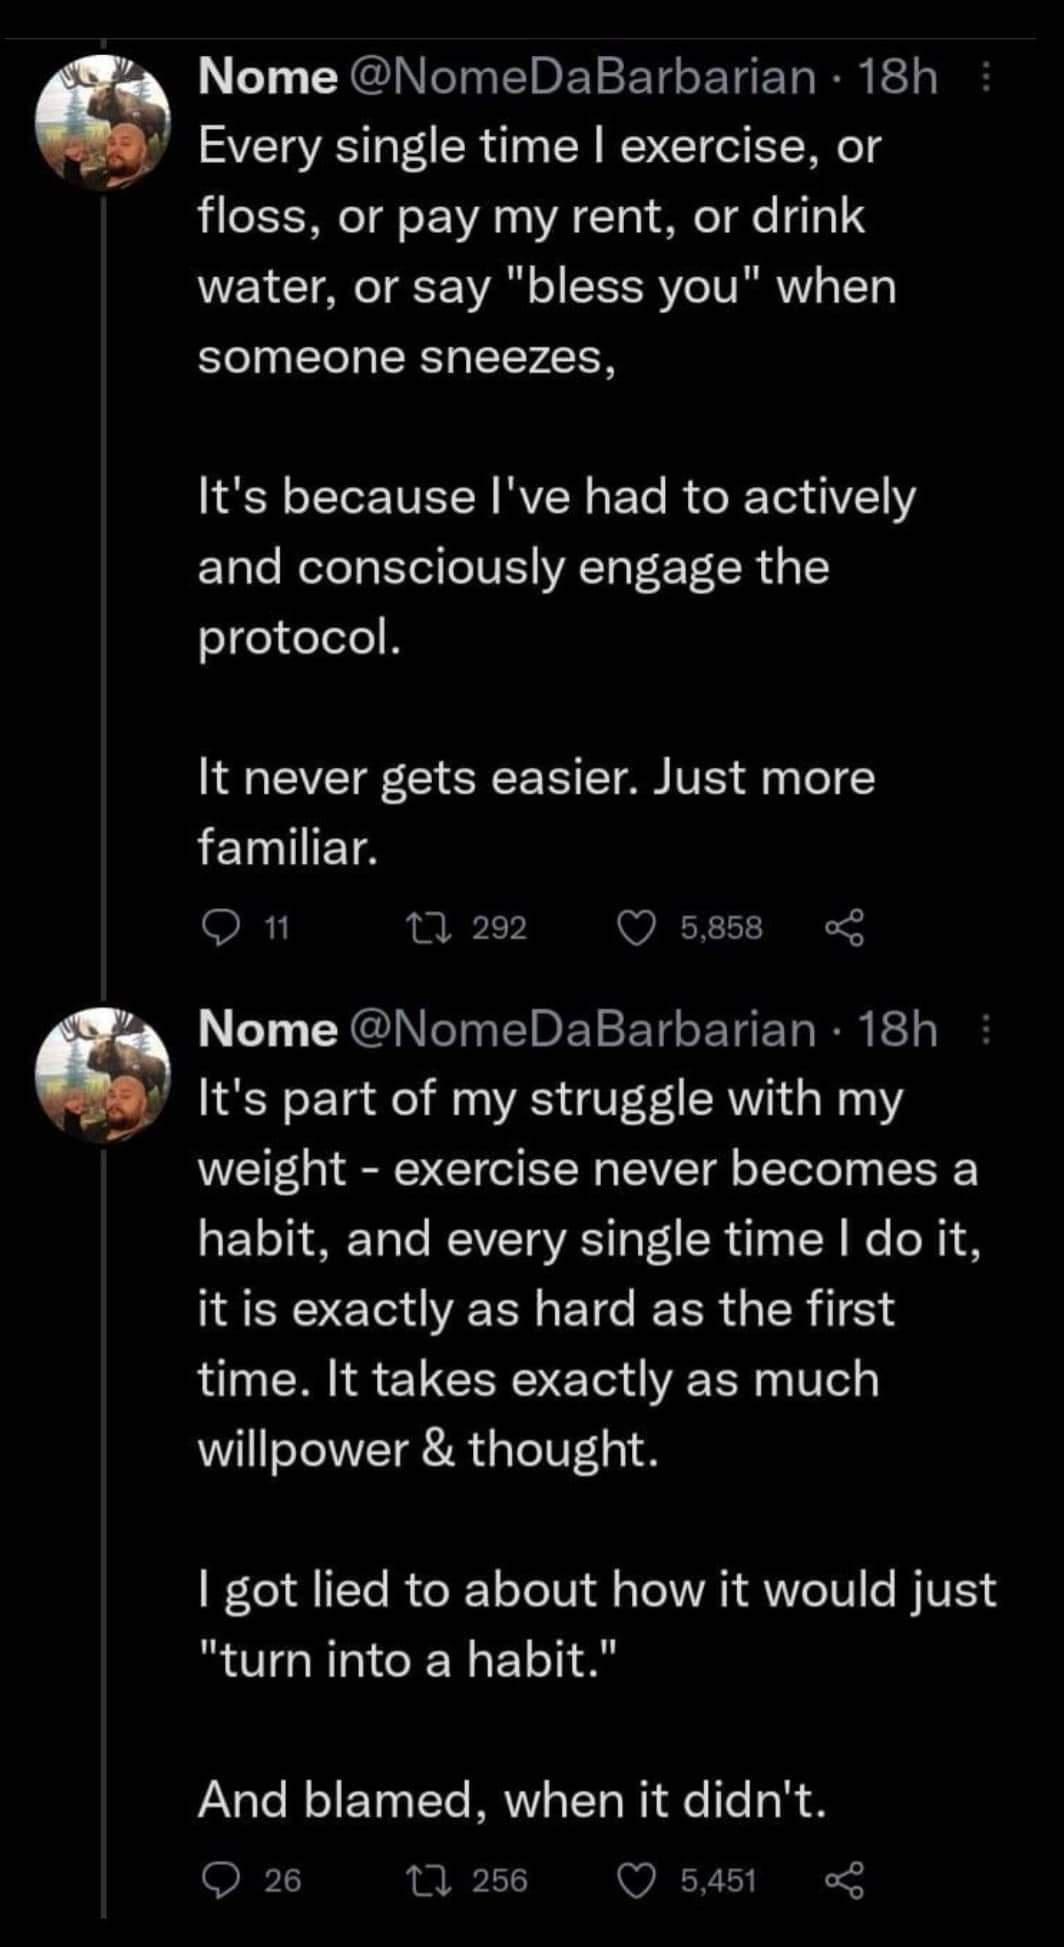Viewport: 1064px width, 1947px height.
Task: Open Nome's profile picture on the first tweet
Action: click(103, 124)
